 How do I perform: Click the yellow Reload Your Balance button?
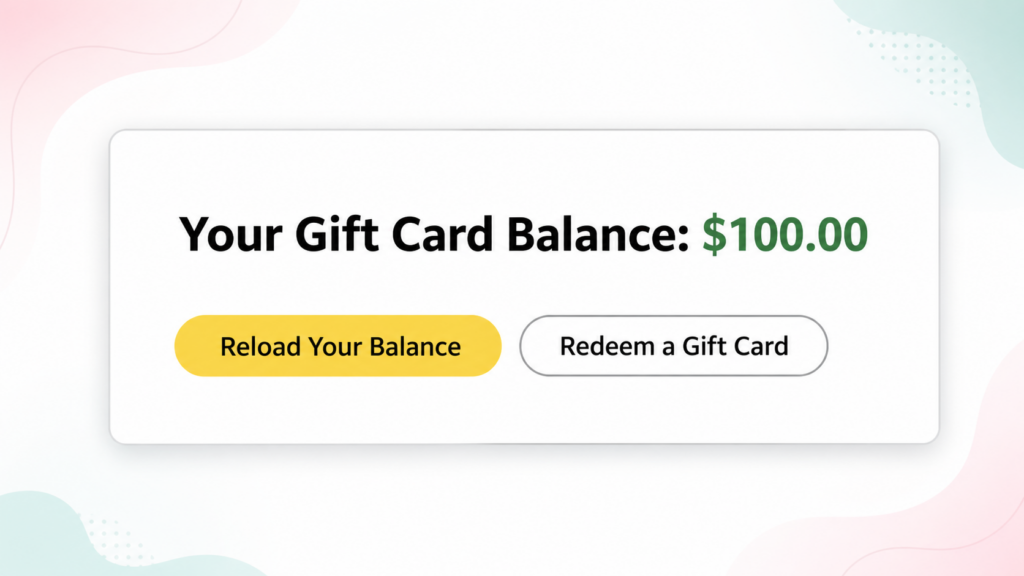(x=338, y=345)
